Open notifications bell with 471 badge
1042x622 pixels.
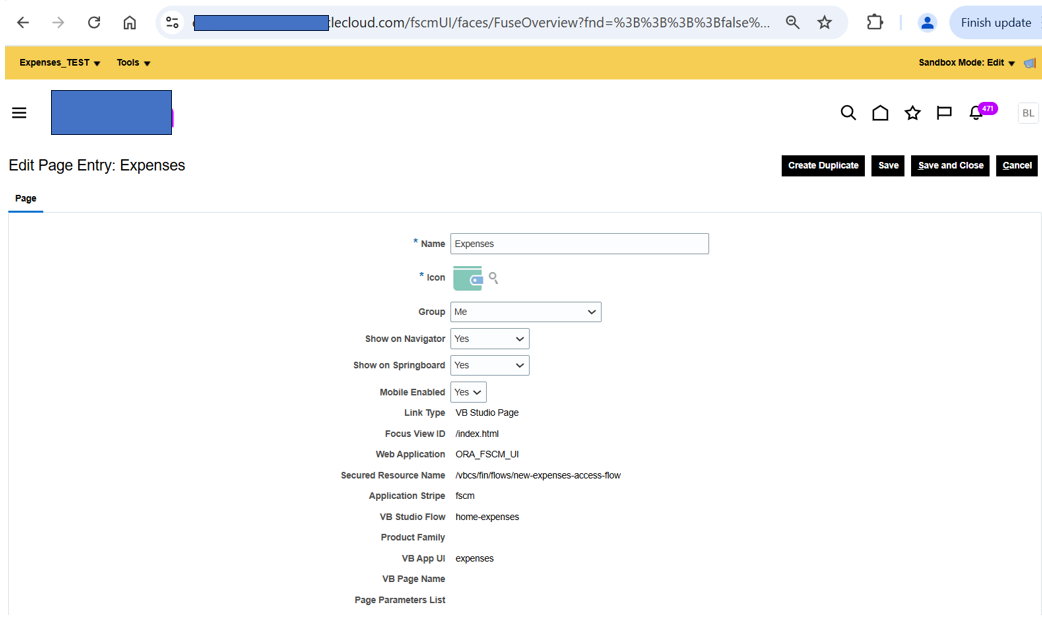point(982,112)
